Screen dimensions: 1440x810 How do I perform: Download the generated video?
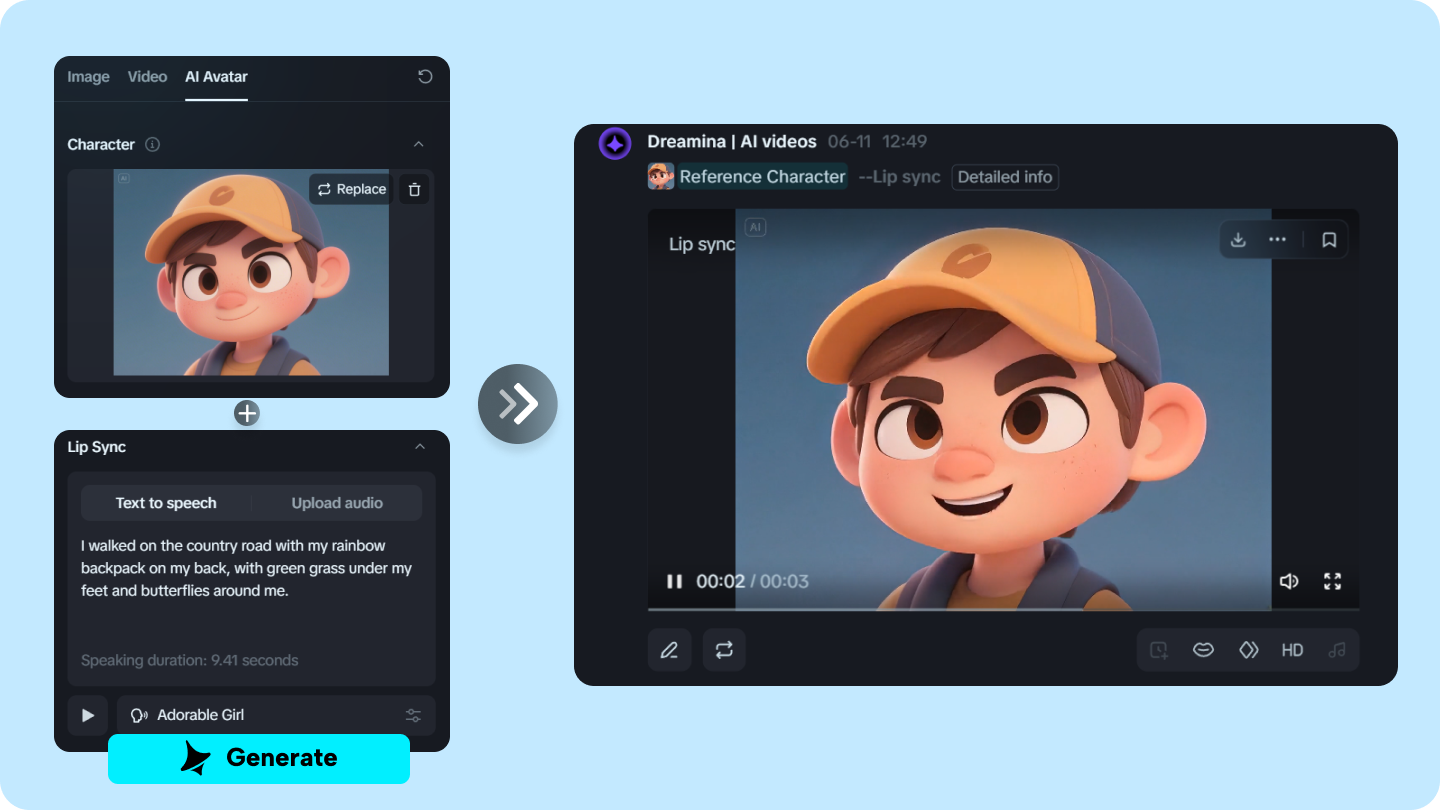click(x=1238, y=240)
